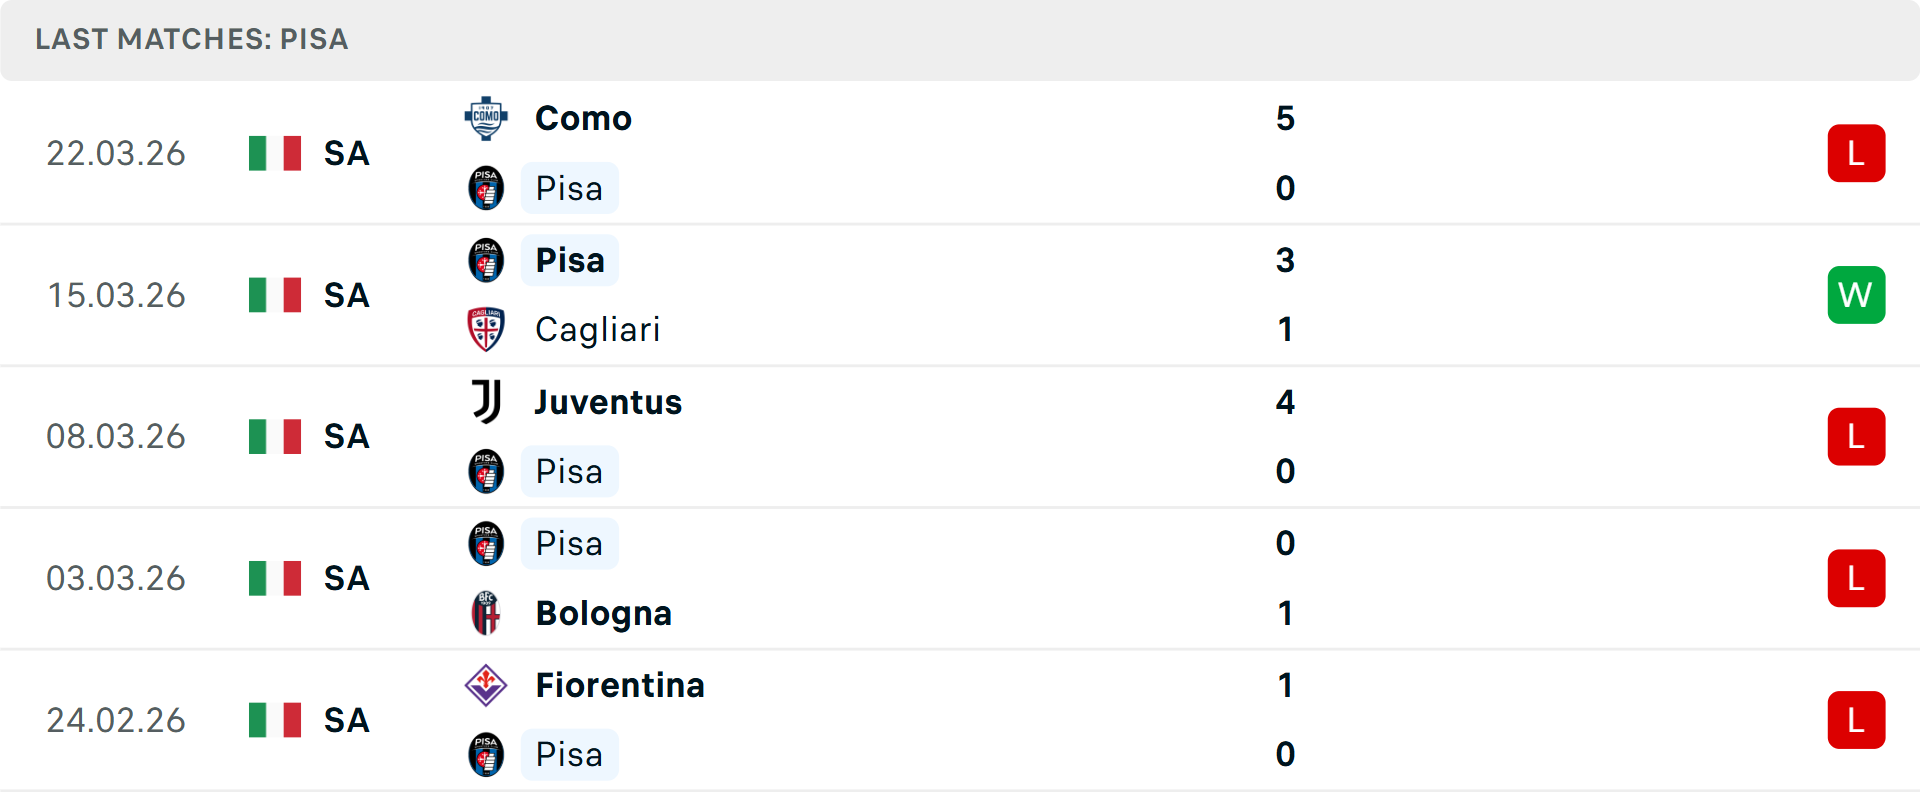The image size is (1920, 792).
Task: Open the Juventus team link
Action: point(608,402)
